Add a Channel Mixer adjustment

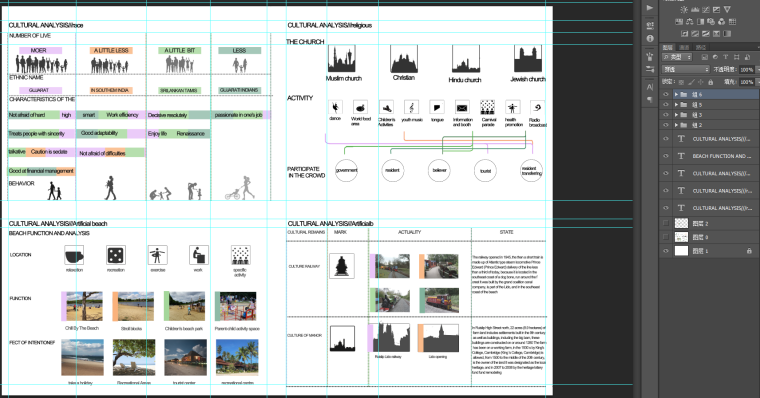722,21
